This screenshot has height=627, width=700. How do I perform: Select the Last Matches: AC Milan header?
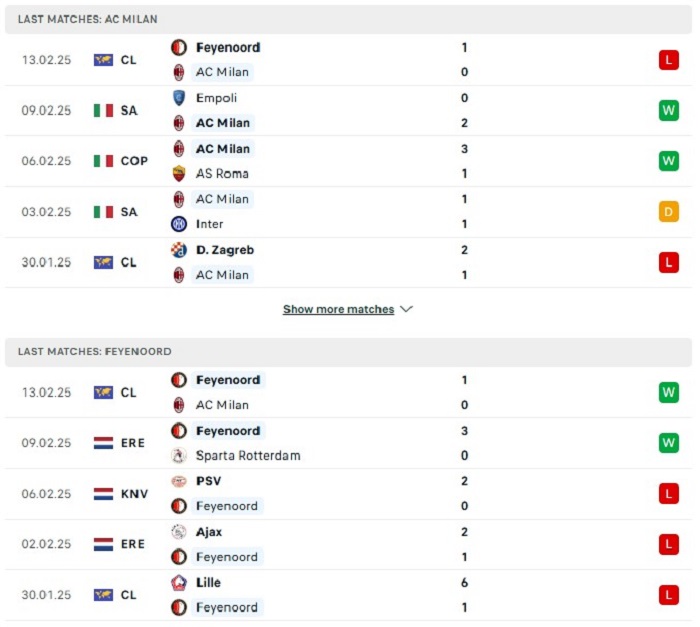[x=348, y=19]
